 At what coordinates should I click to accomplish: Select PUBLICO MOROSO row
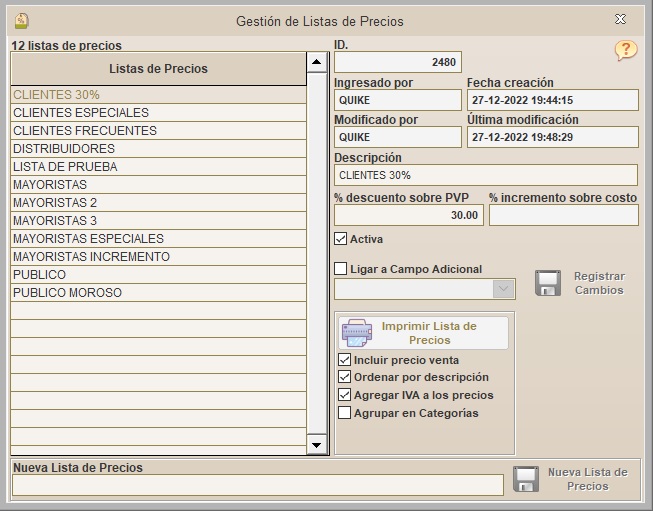(158, 293)
